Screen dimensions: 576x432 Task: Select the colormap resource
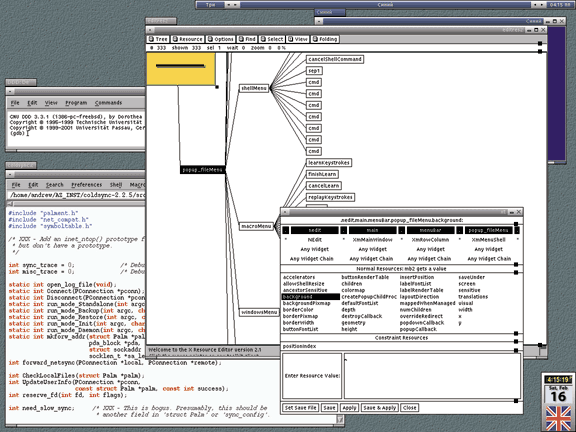[353, 290]
